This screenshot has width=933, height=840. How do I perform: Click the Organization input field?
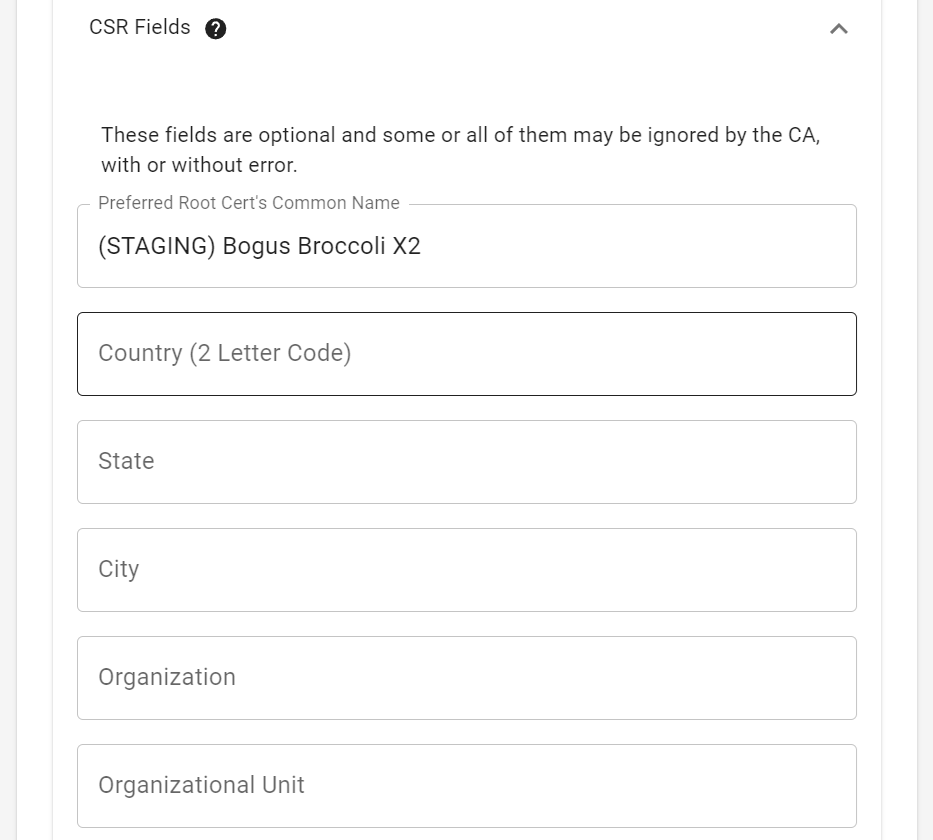tap(466, 677)
